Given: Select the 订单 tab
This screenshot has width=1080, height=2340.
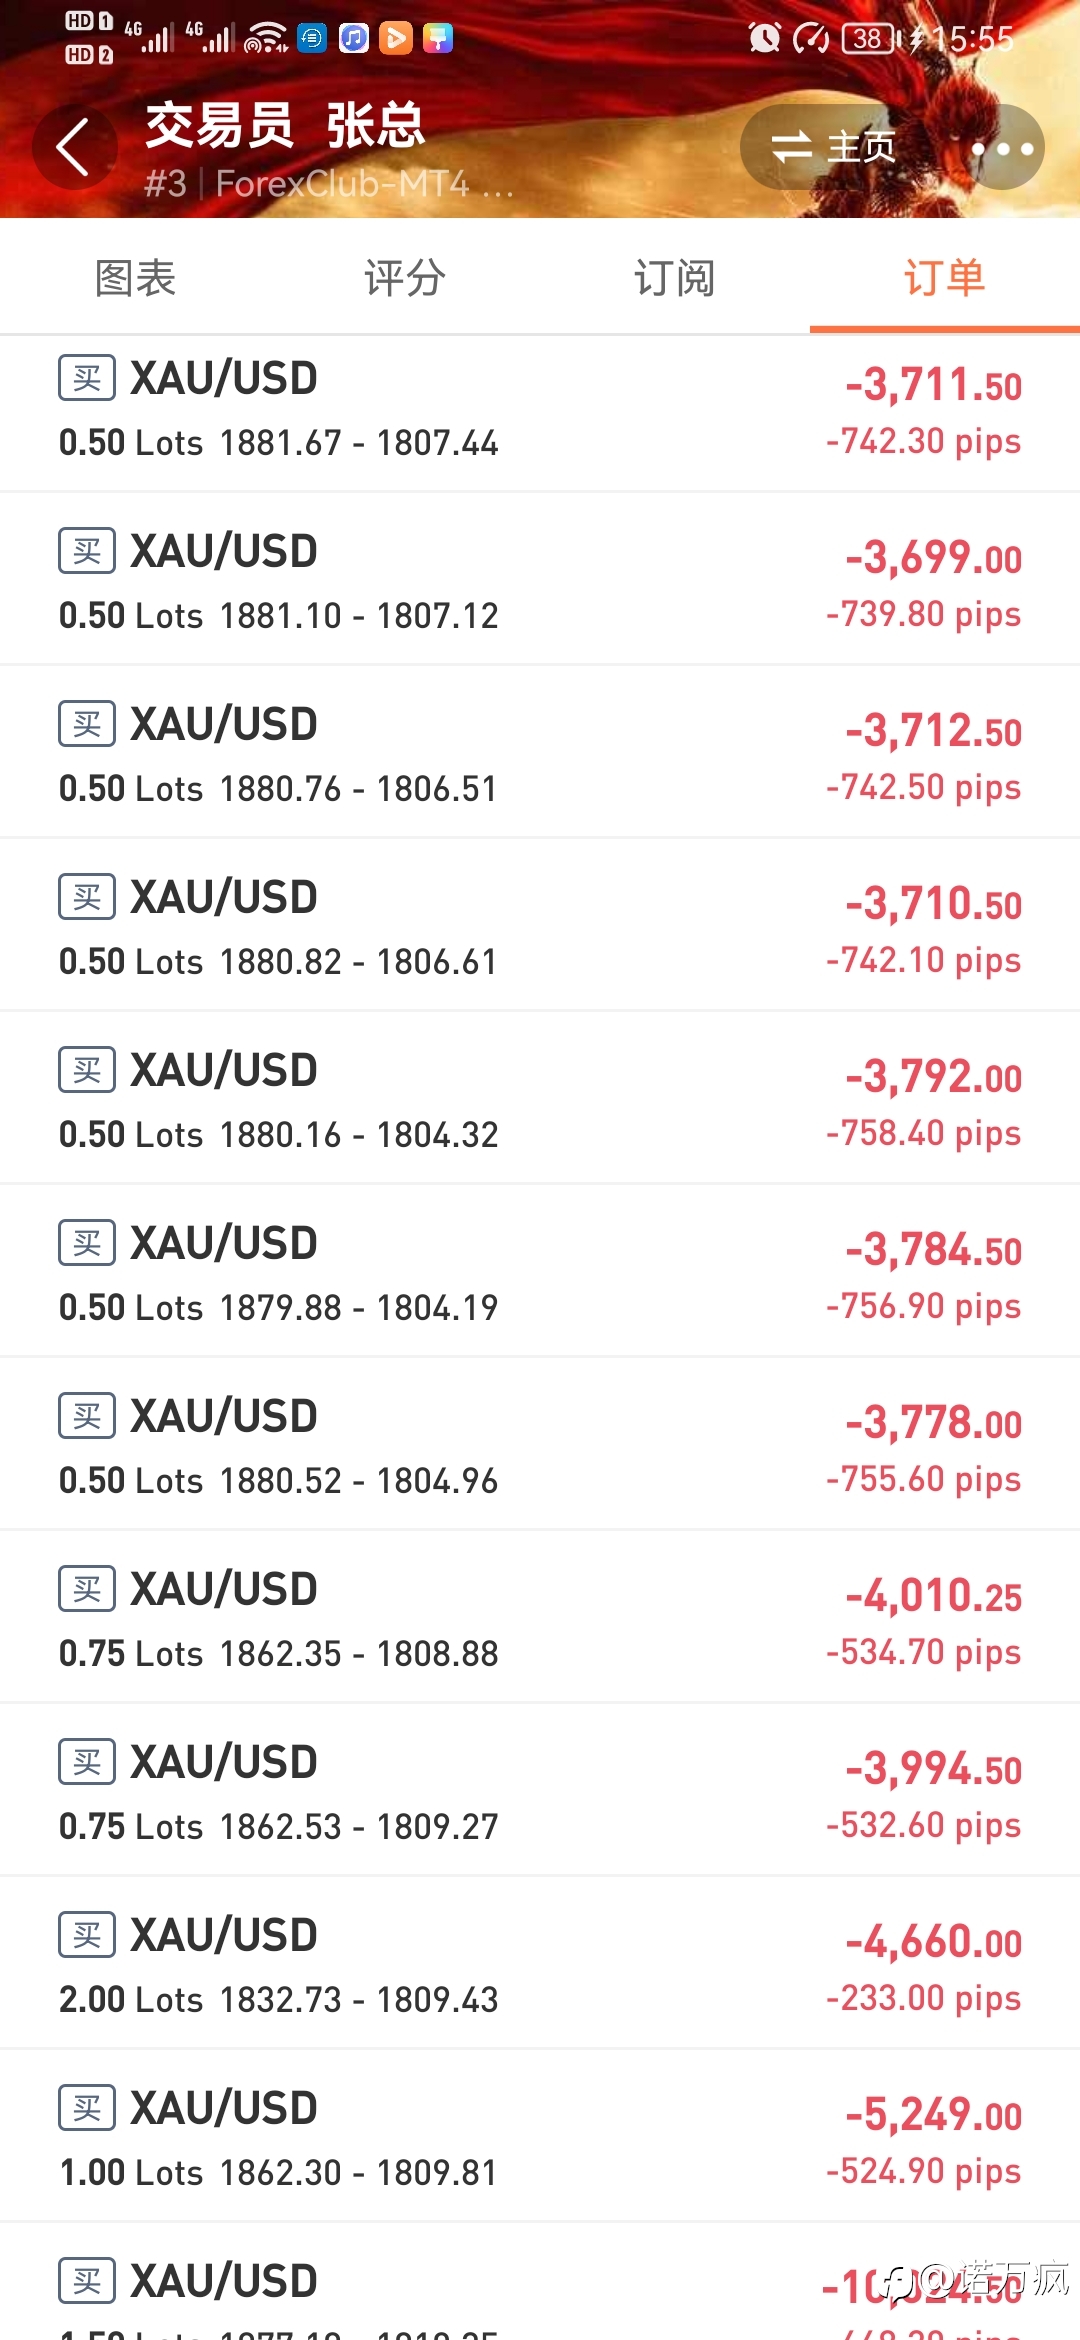Looking at the screenshot, I should tap(945, 278).
